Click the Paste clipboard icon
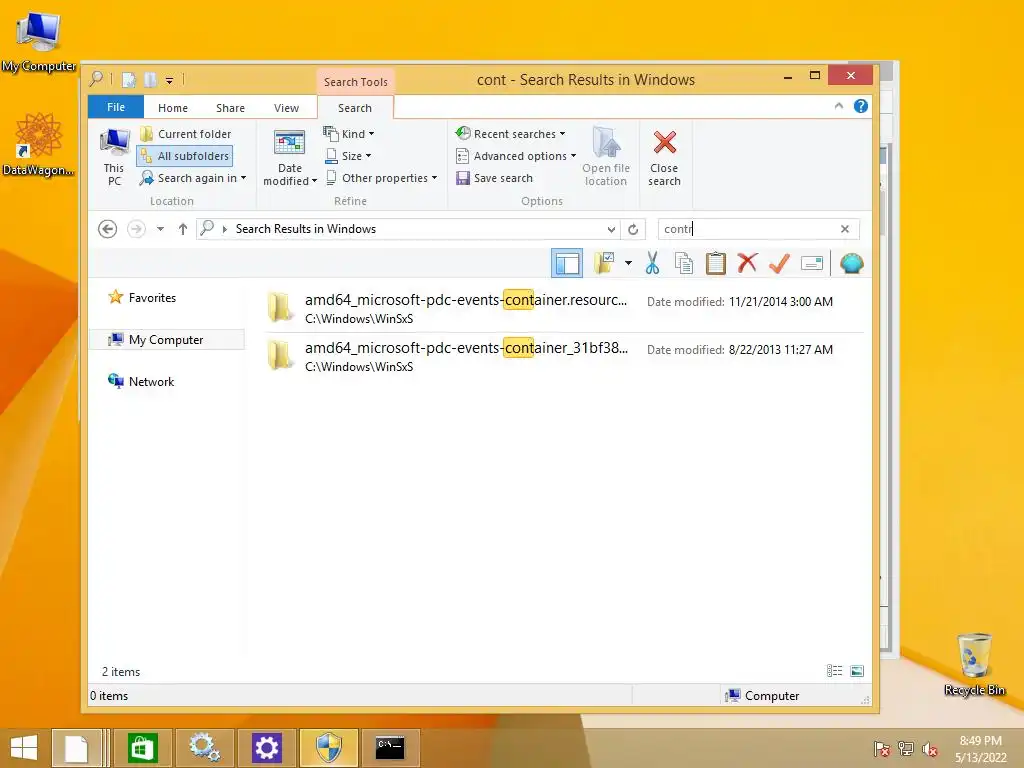 [716, 263]
